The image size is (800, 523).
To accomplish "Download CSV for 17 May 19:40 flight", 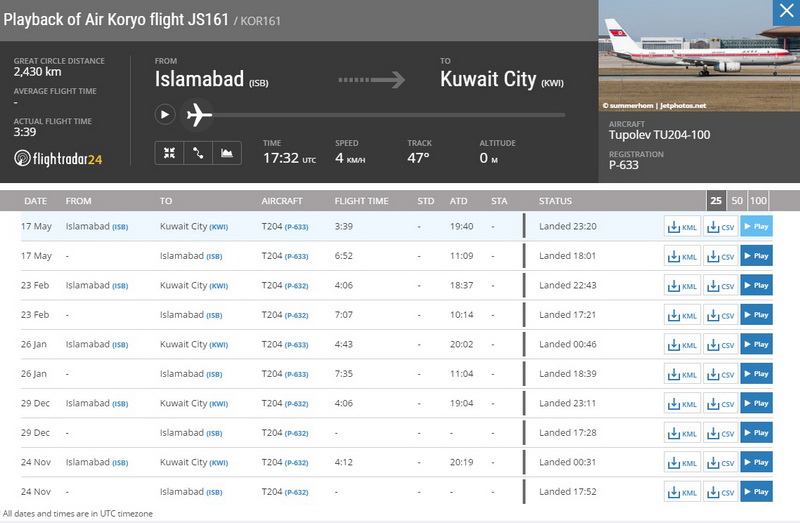I will 720,227.
